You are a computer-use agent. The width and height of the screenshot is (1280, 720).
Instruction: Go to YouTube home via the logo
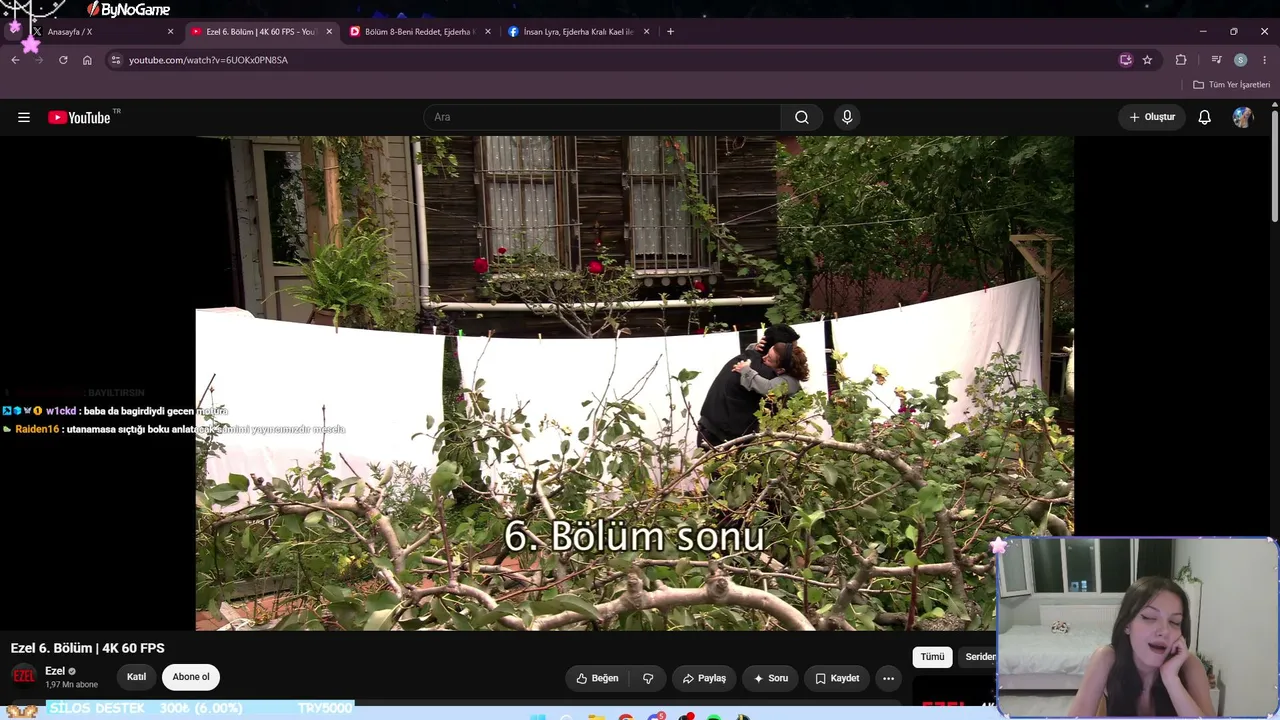[79, 117]
